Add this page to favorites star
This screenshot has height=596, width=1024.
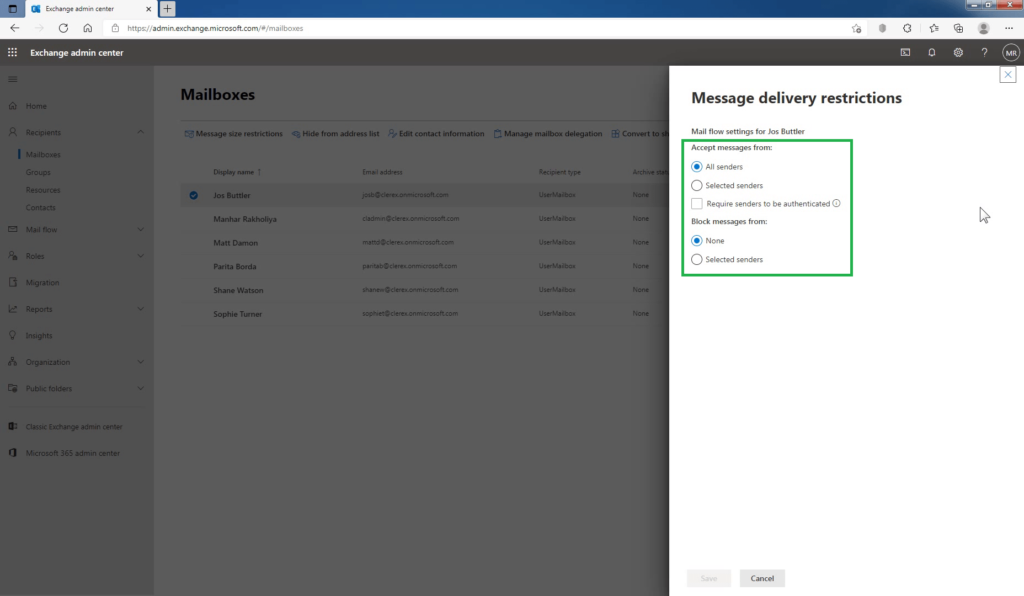(x=856, y=28)
